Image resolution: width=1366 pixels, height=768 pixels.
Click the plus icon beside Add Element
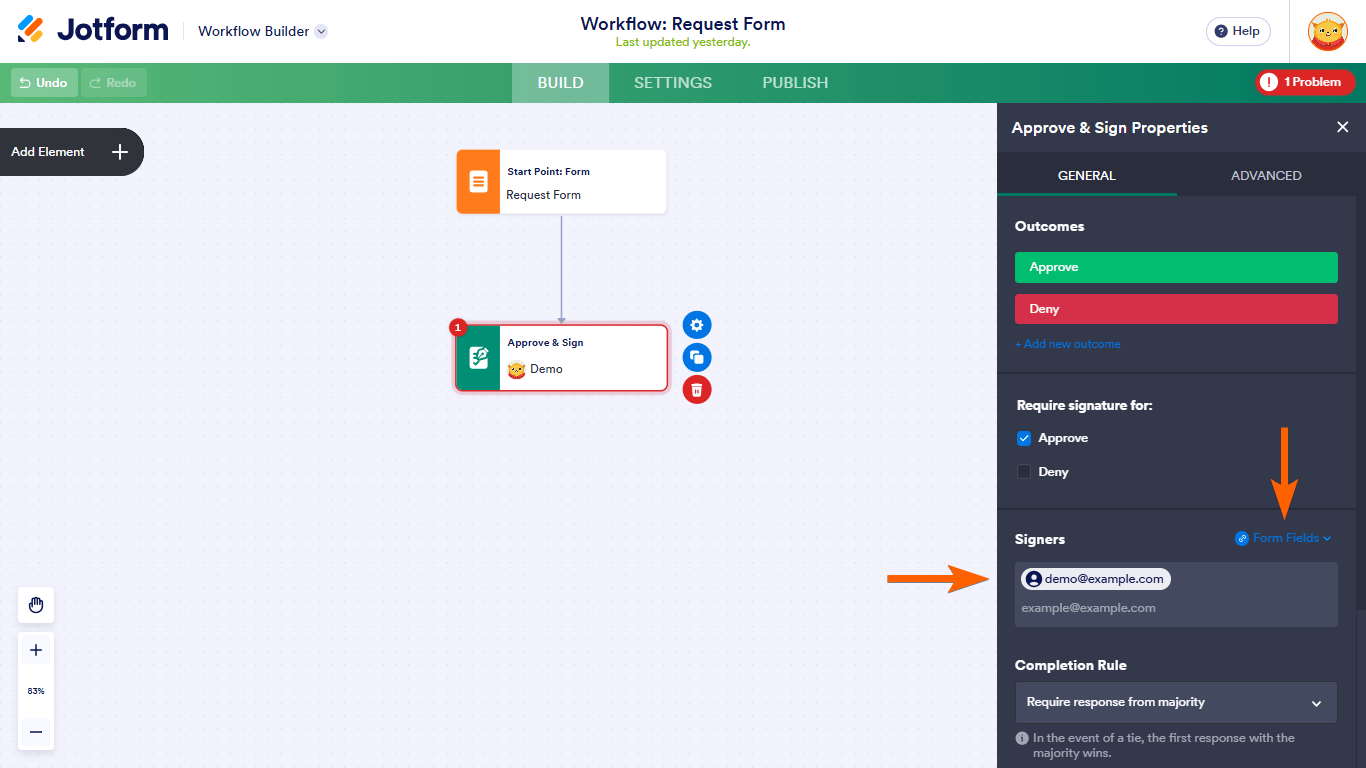(120, 152)
